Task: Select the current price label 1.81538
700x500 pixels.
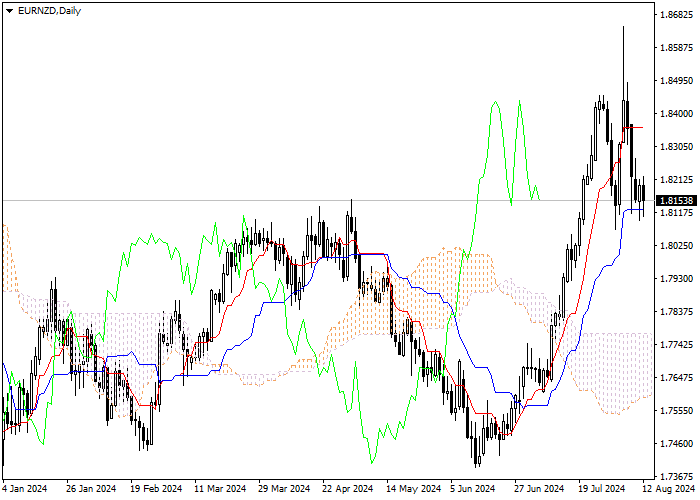Action: (677, 200)
